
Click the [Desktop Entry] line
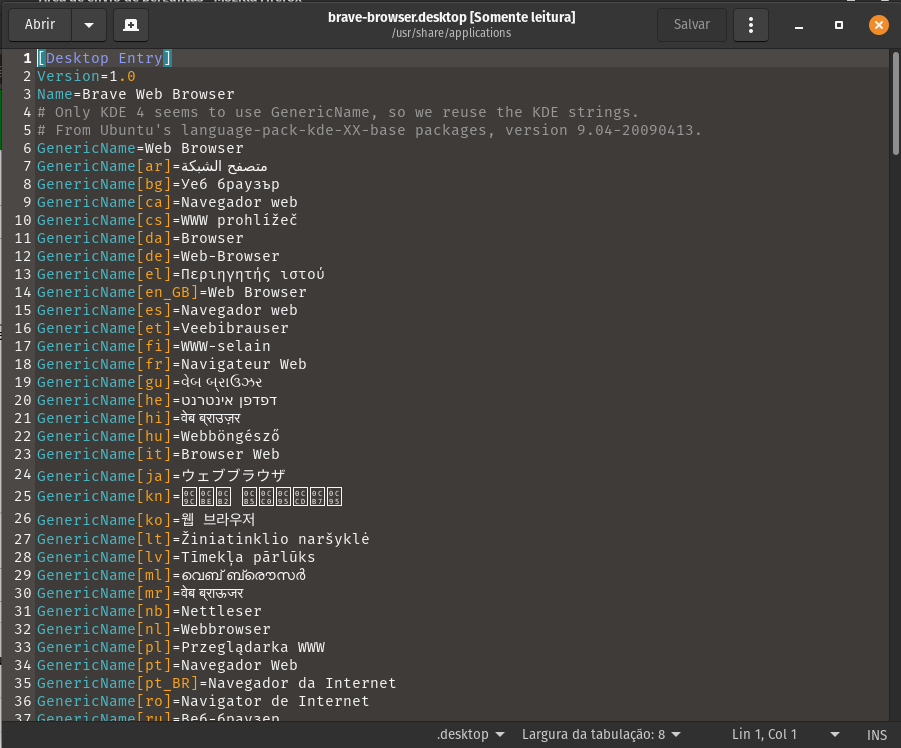click(104, 58)
